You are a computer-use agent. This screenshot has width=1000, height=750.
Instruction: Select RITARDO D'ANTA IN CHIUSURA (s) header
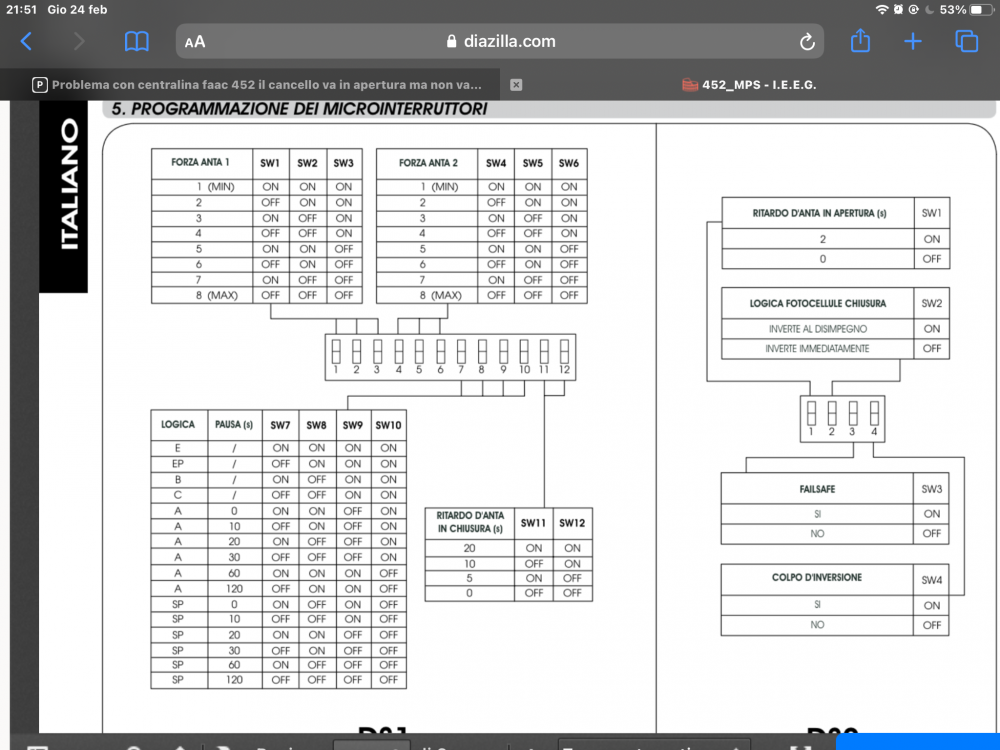pos(470,522)
